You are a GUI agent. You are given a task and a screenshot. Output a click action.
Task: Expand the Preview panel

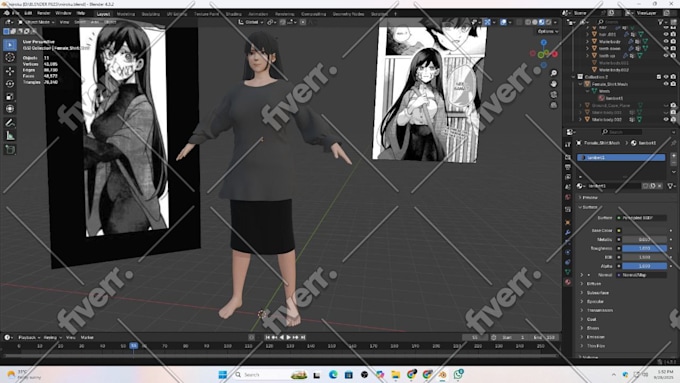[589, 197]
